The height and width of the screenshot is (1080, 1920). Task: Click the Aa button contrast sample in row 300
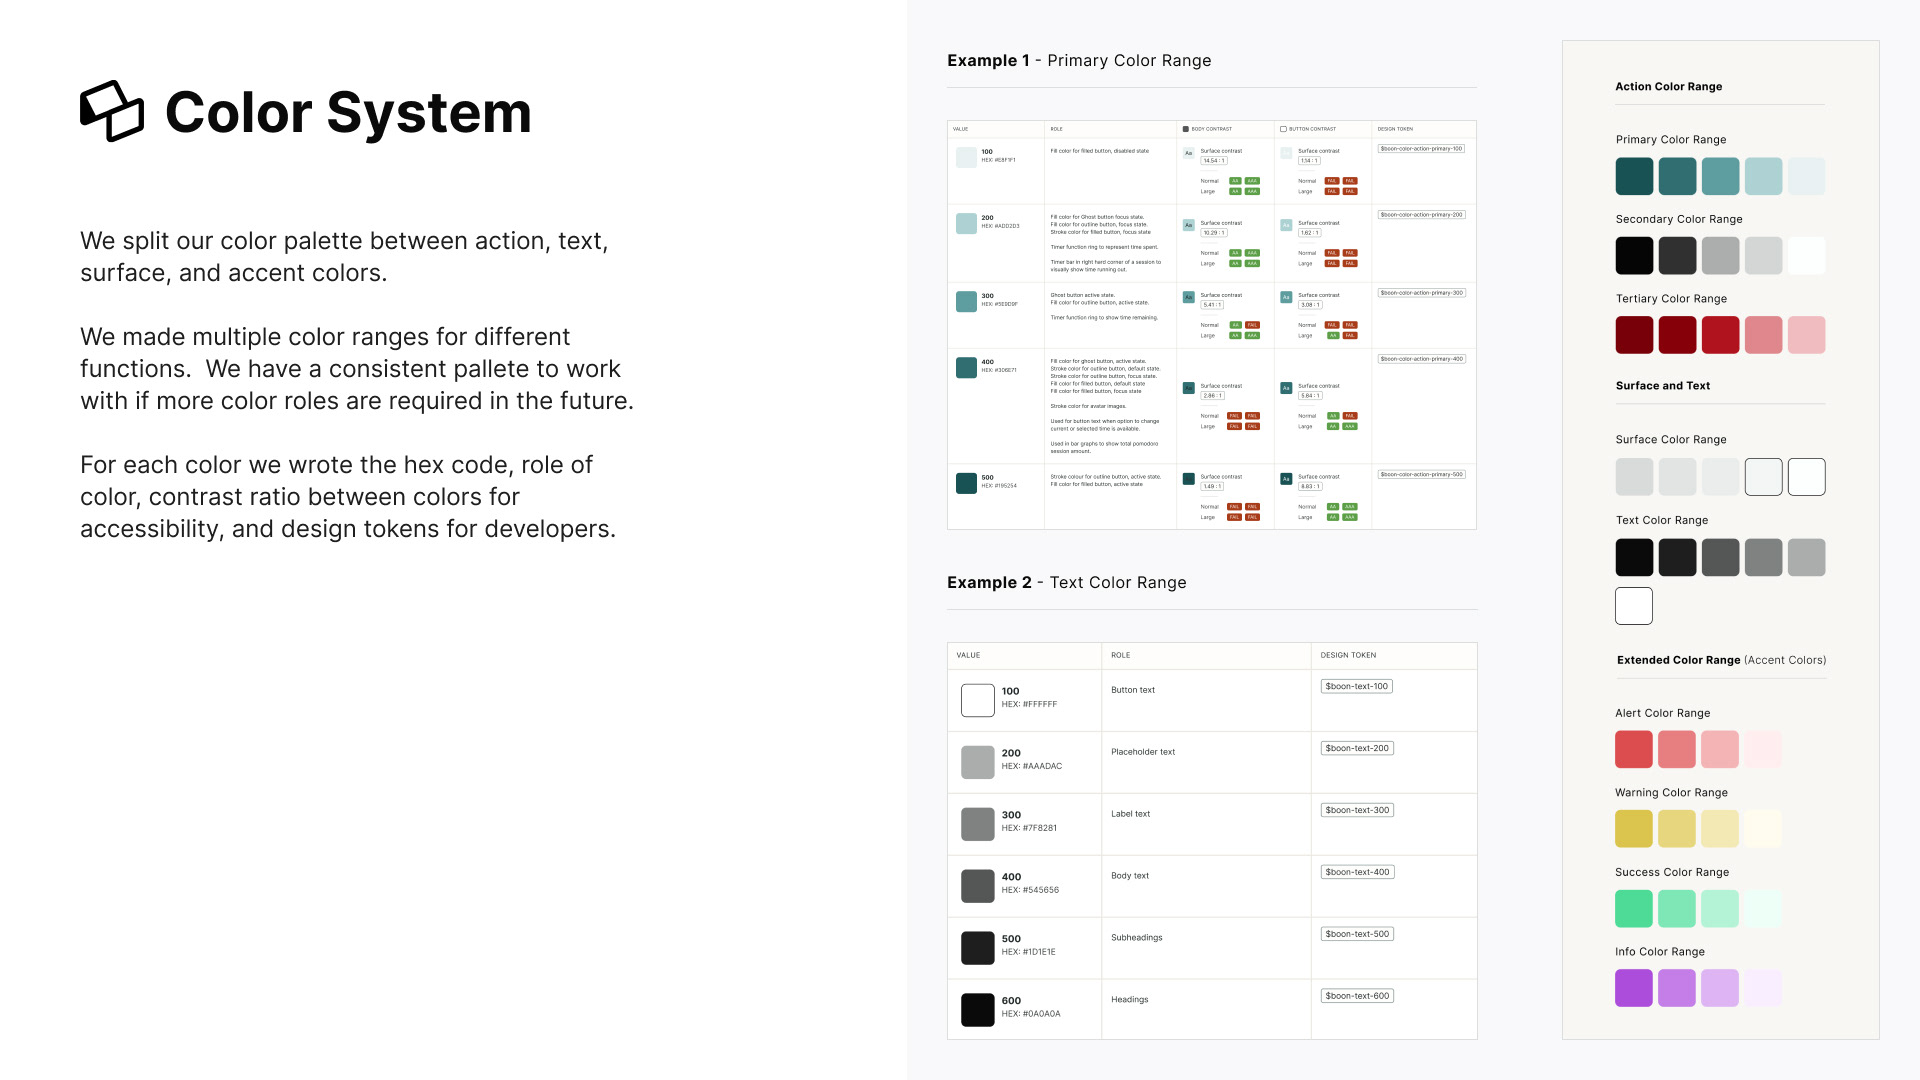(x=1286, y=297)
